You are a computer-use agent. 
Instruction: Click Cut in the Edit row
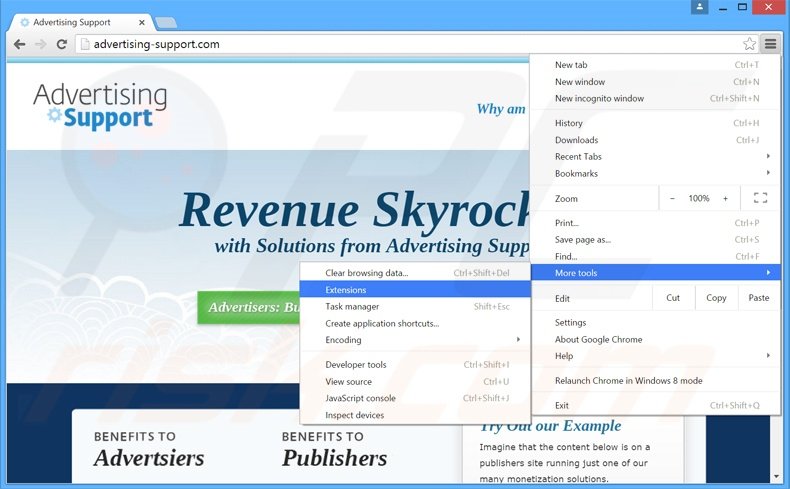point(673,298)
